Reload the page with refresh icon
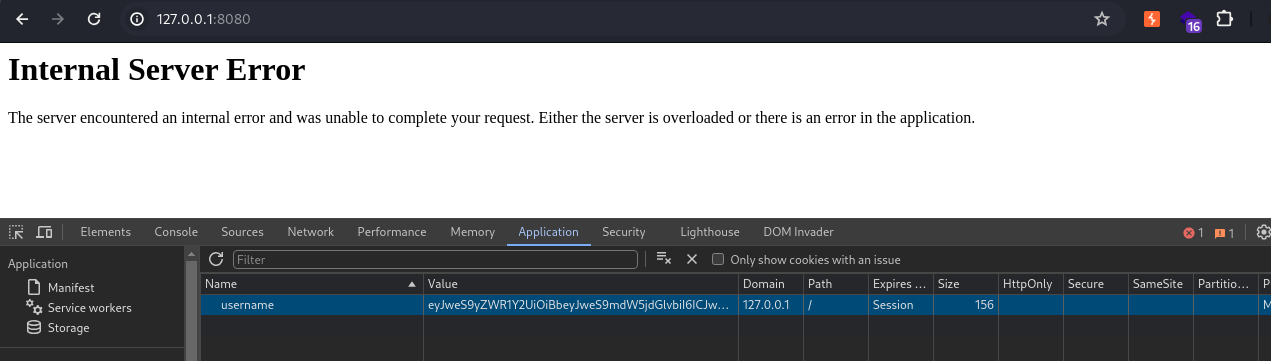 pyautogui.click(x=94, y=19)
